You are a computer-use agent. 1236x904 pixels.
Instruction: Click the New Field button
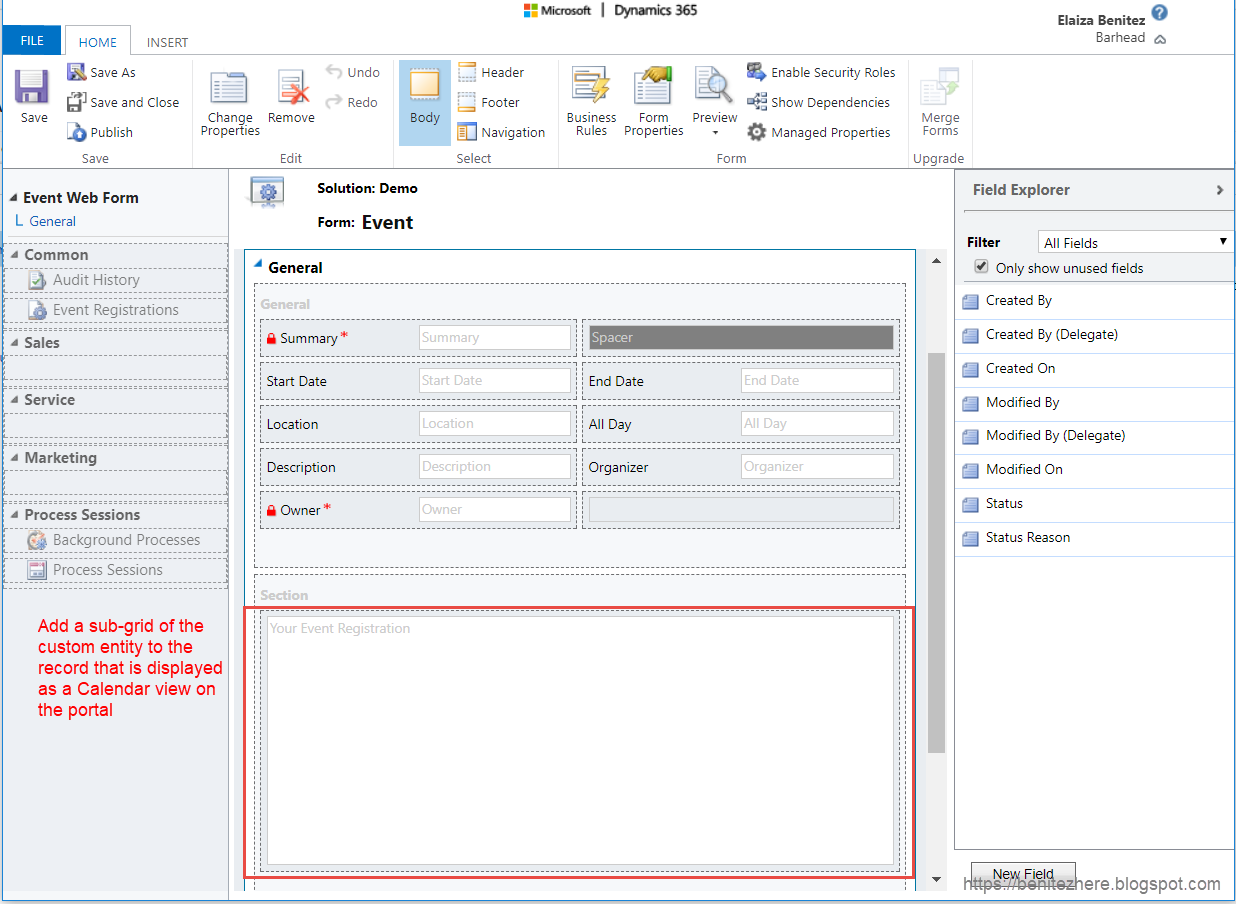1023,873
